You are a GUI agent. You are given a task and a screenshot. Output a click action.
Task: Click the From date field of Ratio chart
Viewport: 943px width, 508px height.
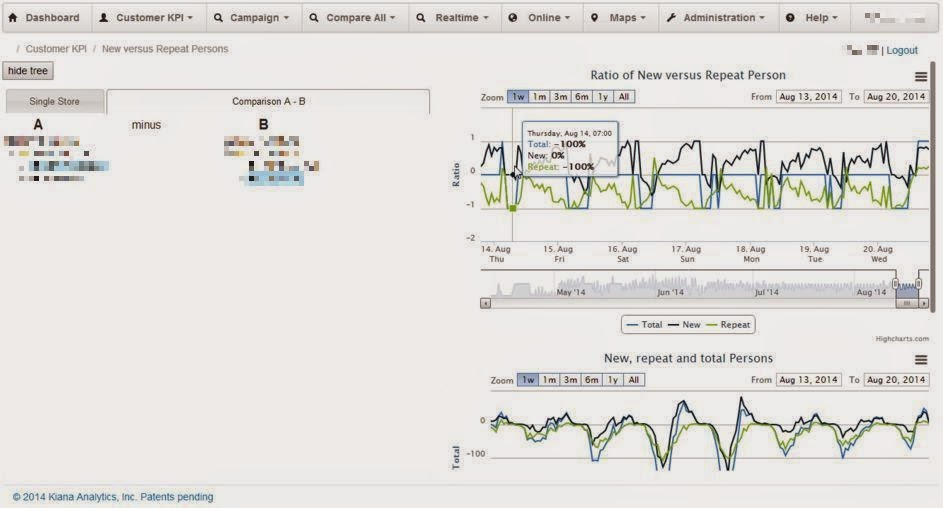click(808, 97)
